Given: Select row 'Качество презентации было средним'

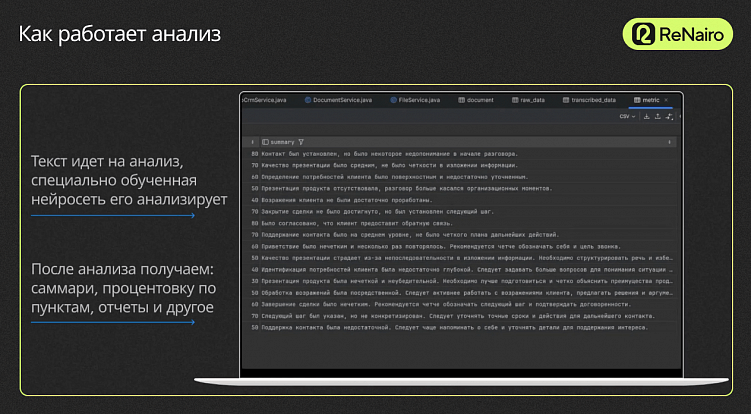Looking at the screenshot, I should [459, 165].
